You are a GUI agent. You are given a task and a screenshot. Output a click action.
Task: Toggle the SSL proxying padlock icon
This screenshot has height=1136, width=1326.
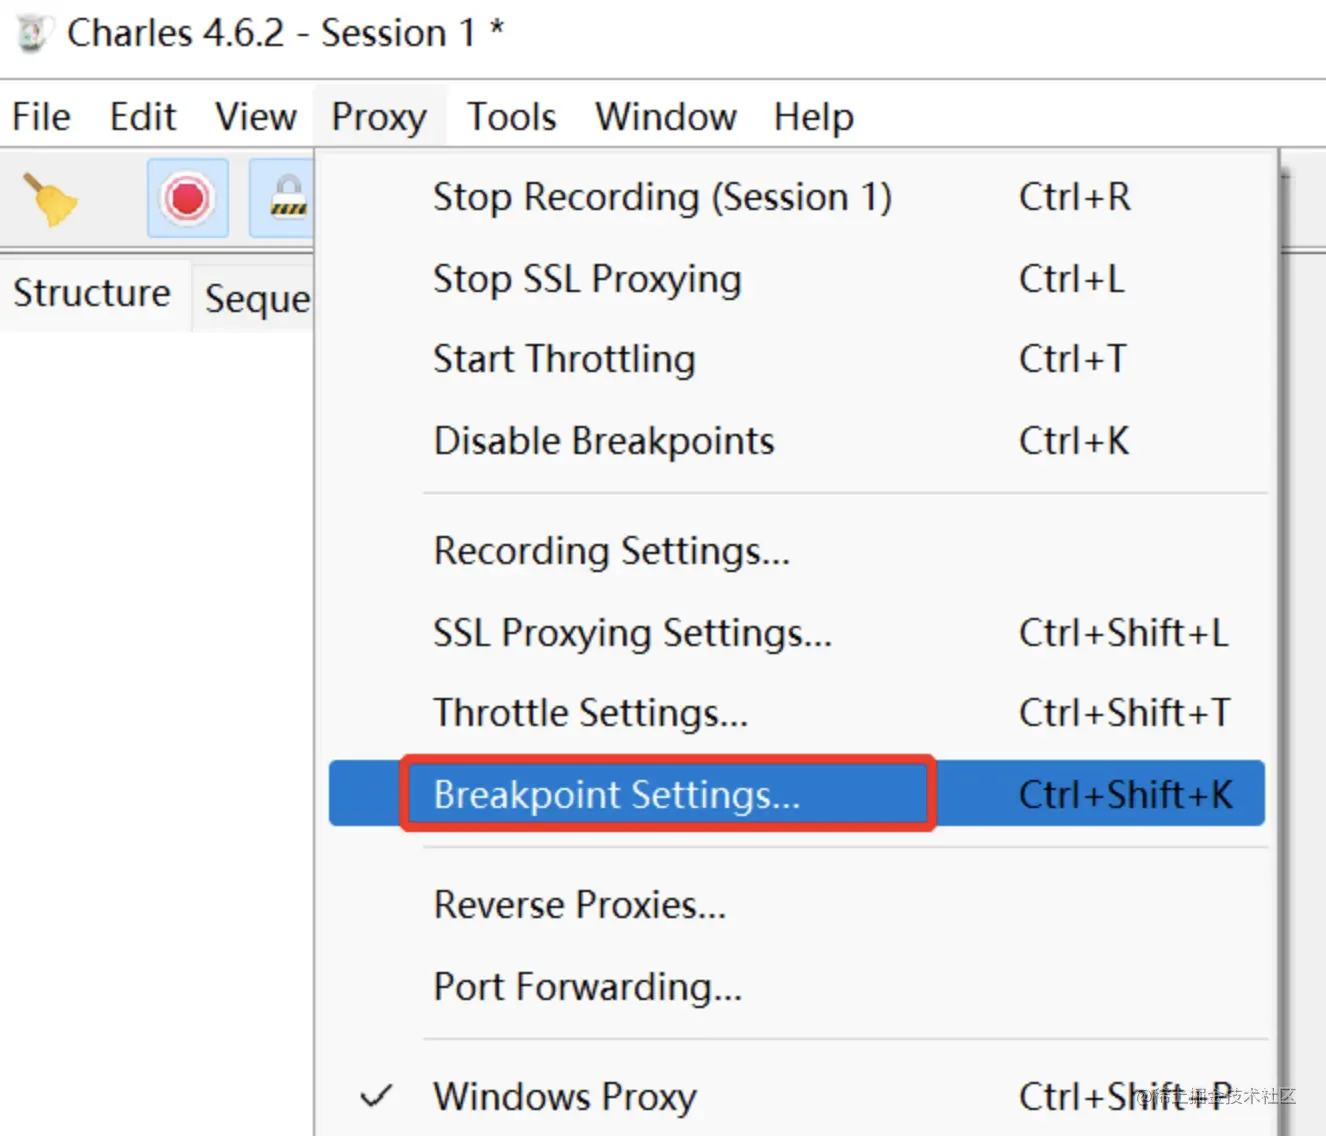click(x=287, y=198)
